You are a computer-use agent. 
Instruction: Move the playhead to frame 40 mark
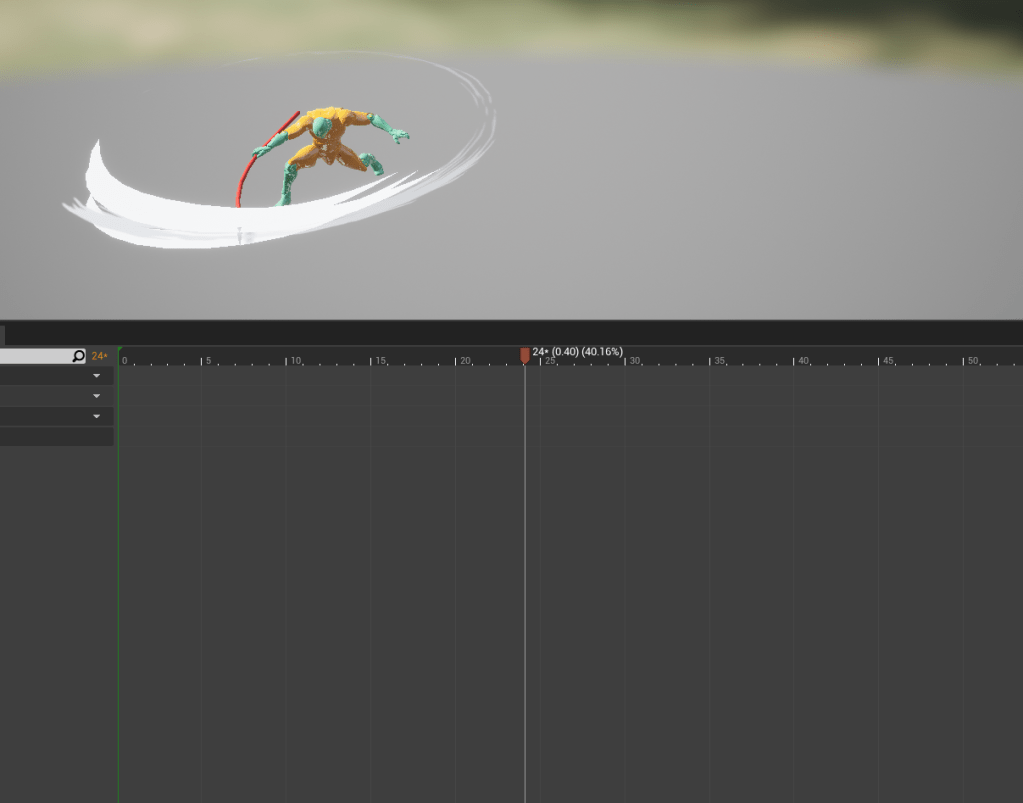point(795,359)
